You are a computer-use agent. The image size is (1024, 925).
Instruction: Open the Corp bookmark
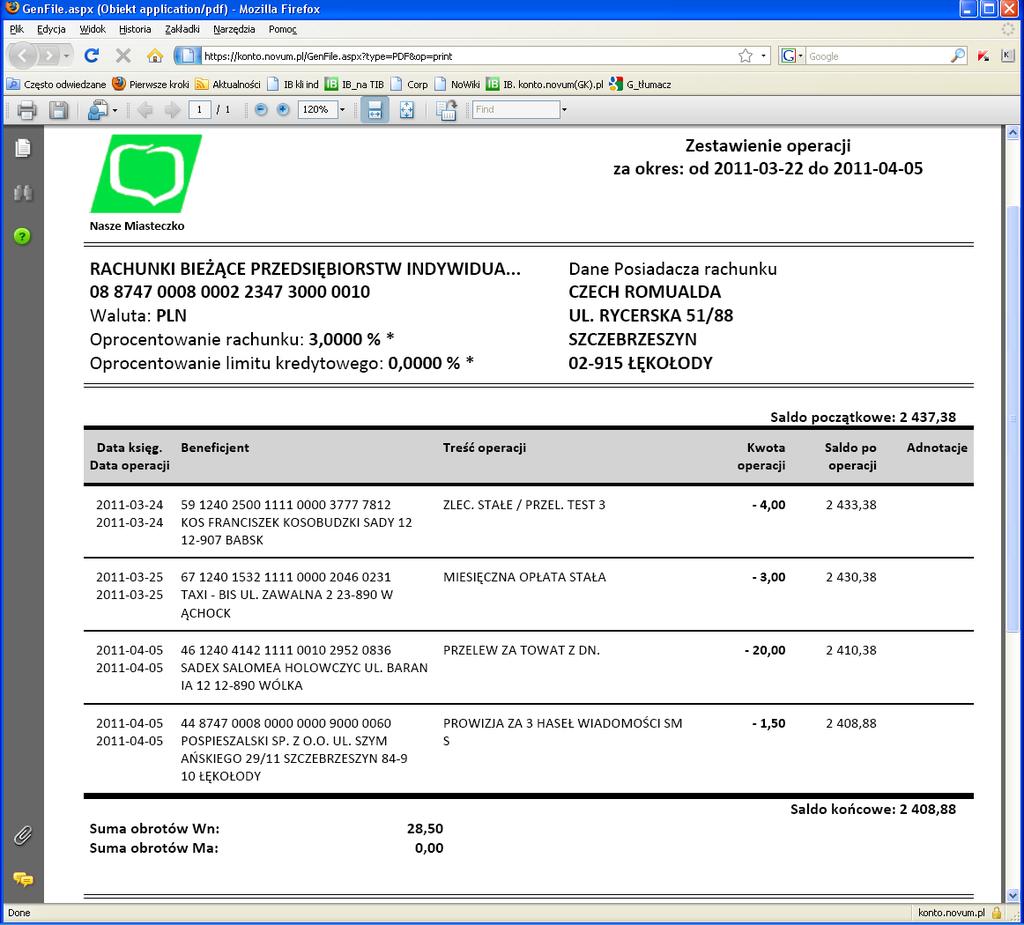[x=409, y=84]
